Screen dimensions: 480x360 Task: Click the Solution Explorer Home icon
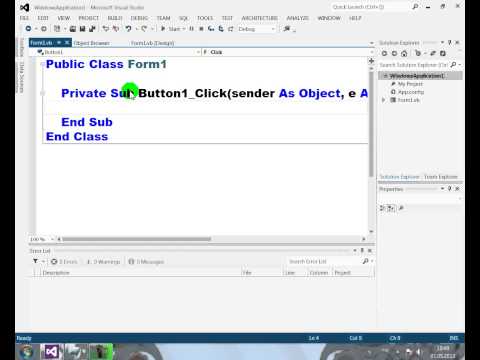coord(404,53)
